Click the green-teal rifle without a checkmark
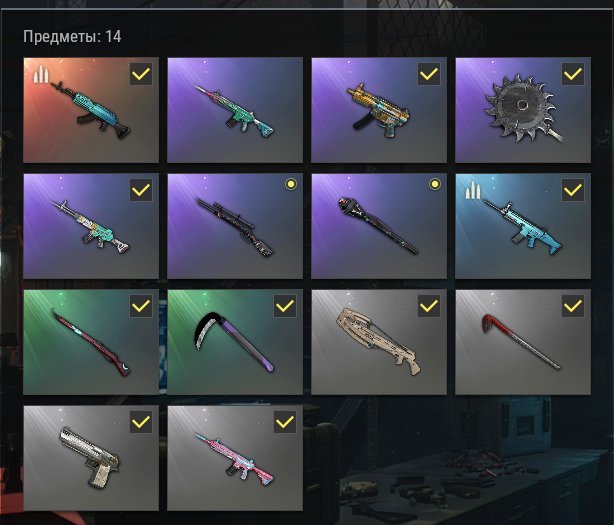This screenshot has height=525, width=614. [x=235, y=110]
